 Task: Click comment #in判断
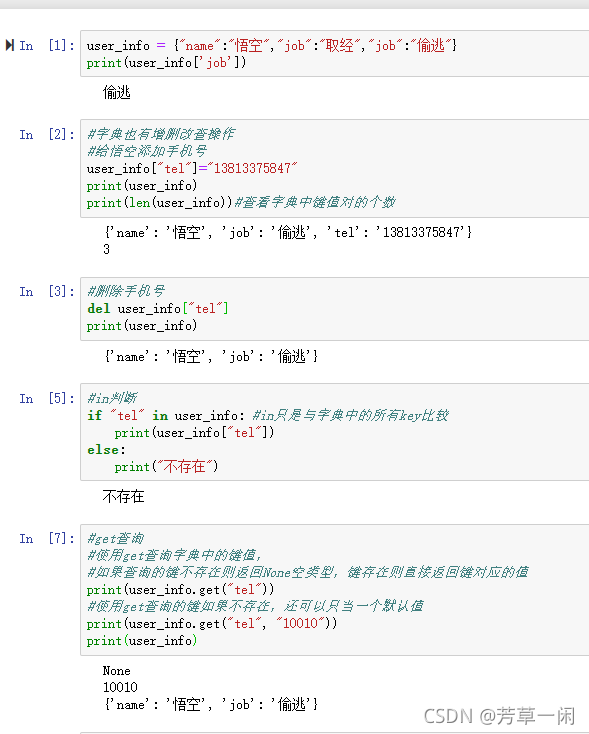click(112, 398)
